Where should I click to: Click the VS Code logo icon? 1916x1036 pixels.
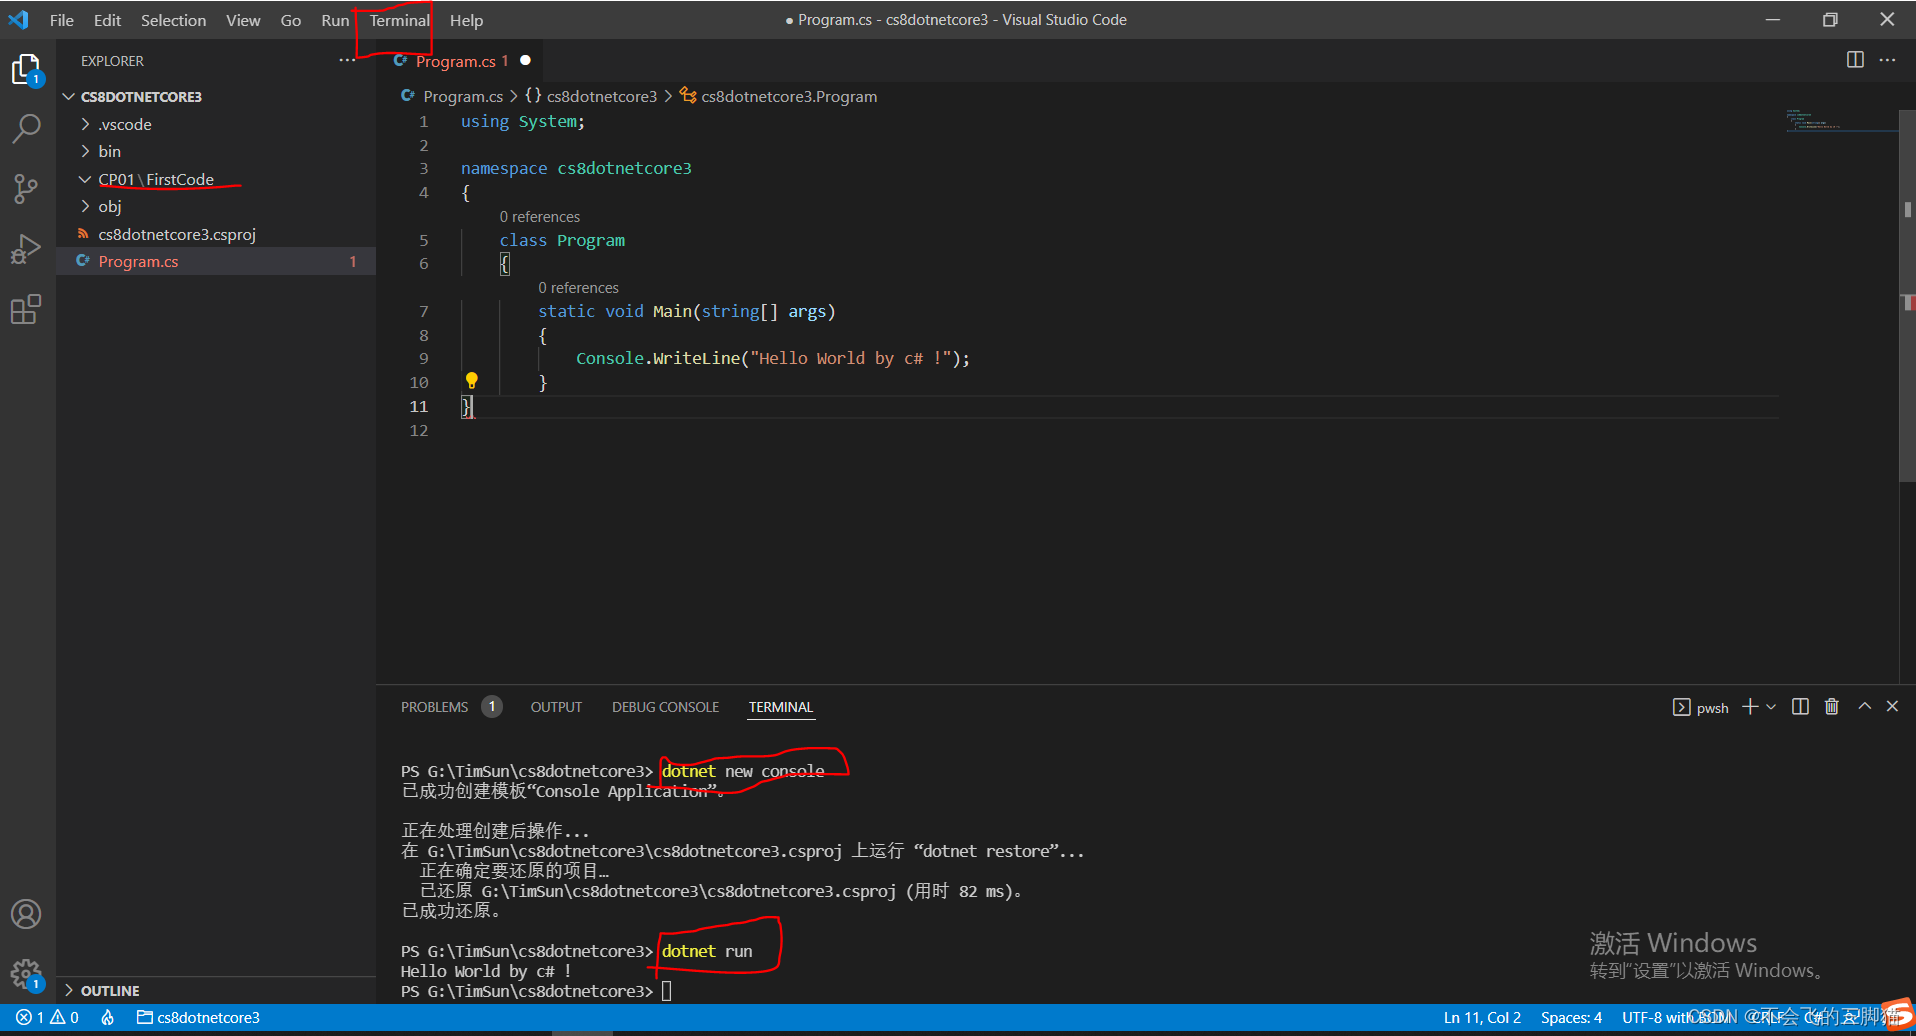(19, 20)
